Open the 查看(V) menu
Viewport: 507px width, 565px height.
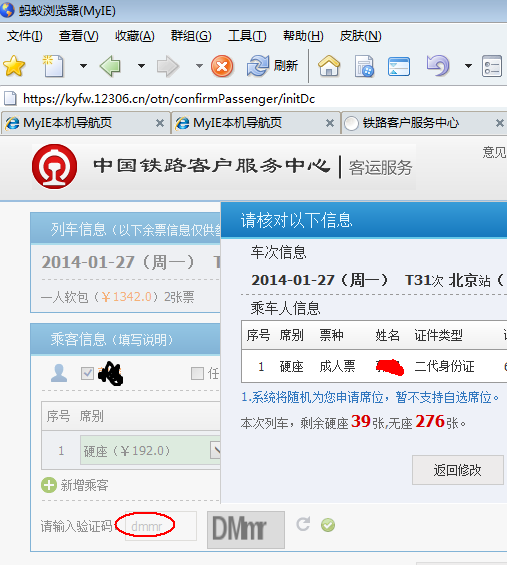[79, 36]
